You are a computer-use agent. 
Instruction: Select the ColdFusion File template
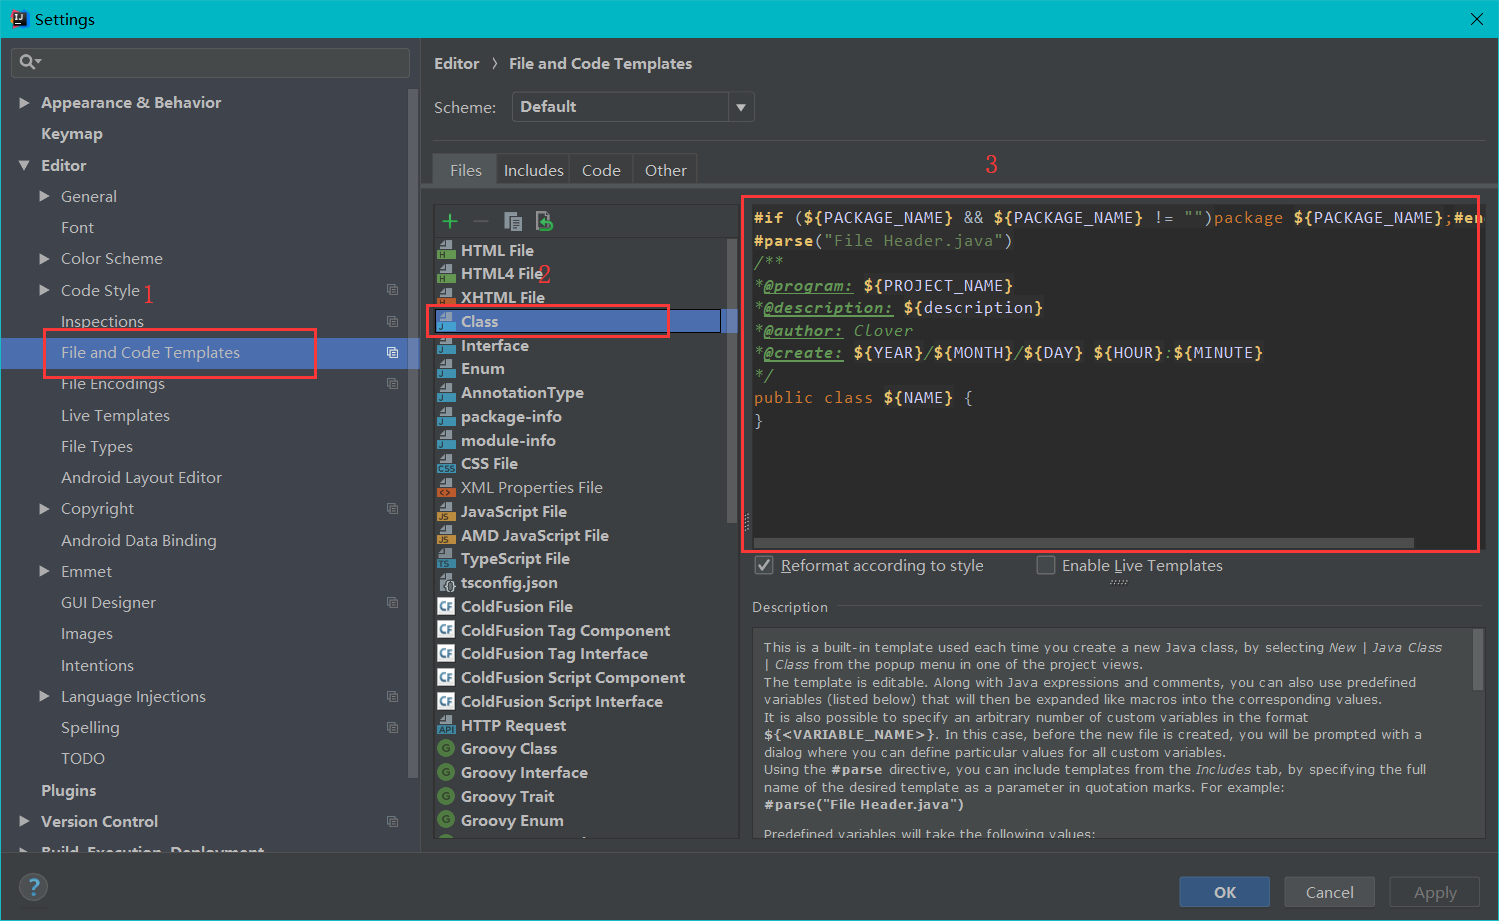point(516,607)
